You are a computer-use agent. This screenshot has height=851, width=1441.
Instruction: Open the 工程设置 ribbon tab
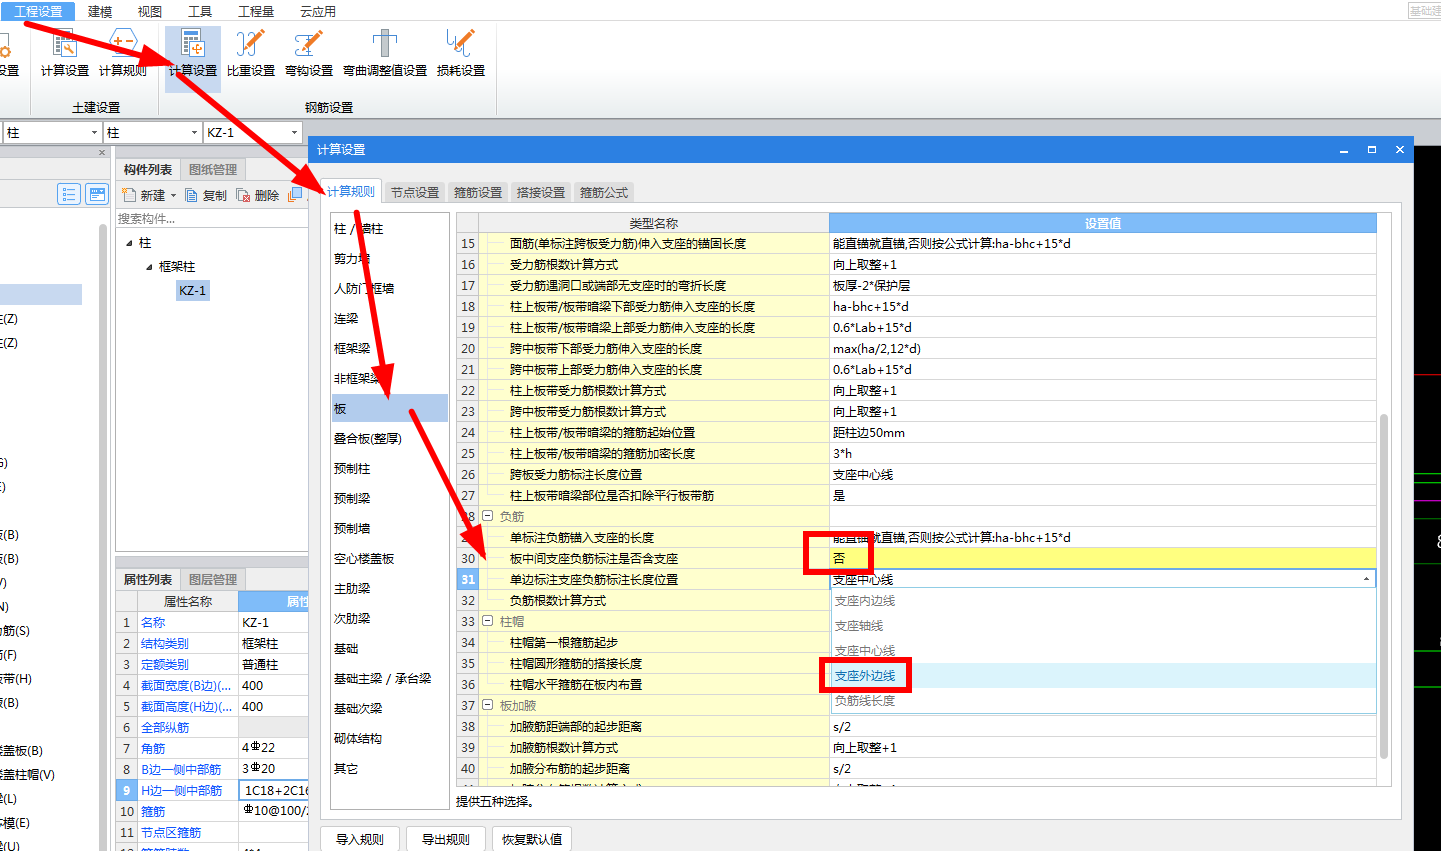38,11
